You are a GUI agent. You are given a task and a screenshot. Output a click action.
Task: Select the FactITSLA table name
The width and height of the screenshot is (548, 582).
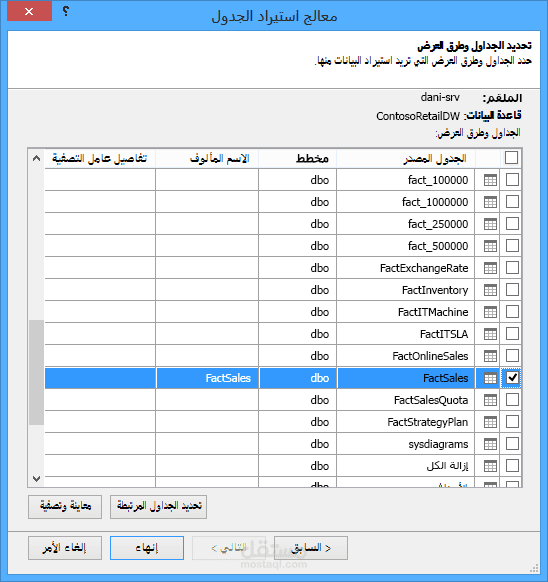[444, 334]
